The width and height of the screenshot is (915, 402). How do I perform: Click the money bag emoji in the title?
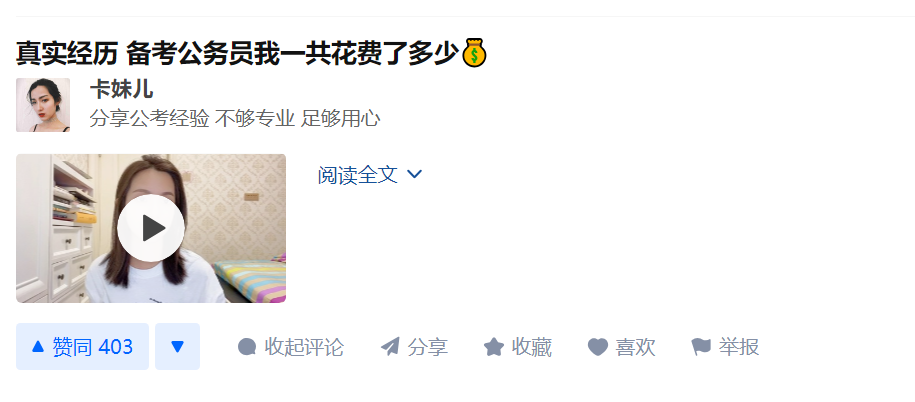coord(474,53)
